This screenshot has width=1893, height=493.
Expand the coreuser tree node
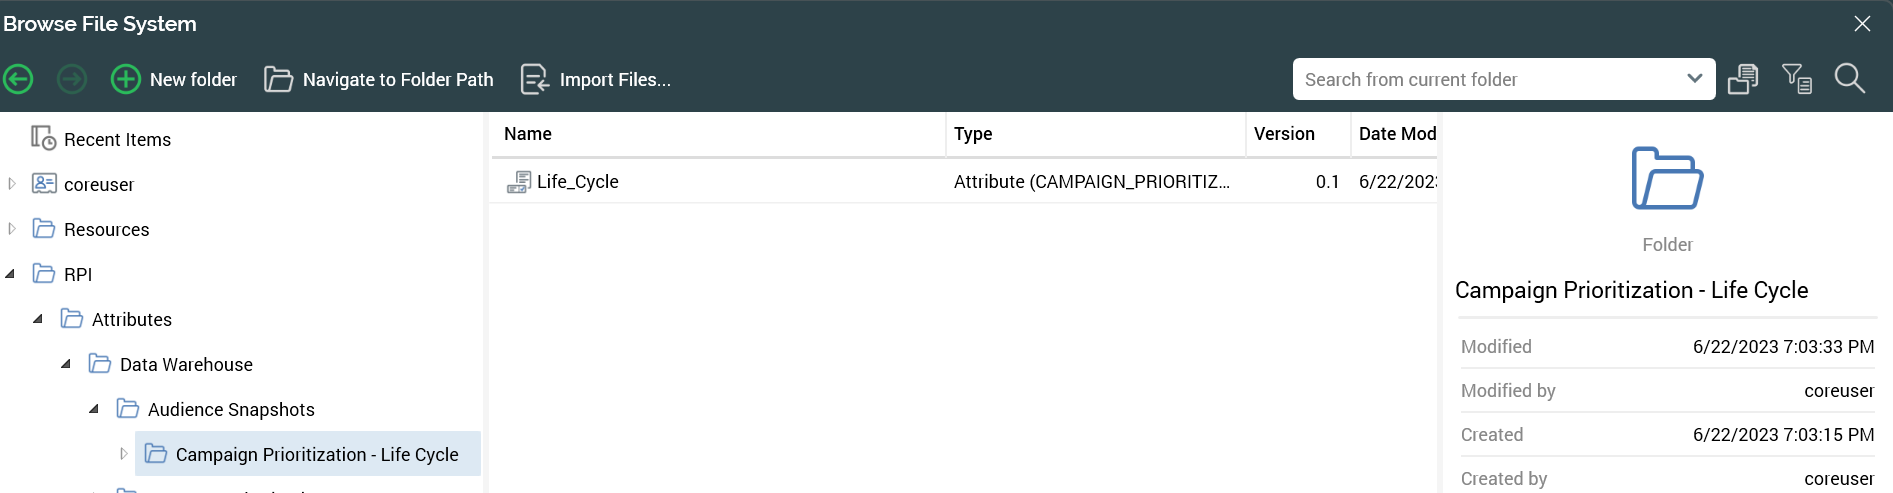(12, 184)
